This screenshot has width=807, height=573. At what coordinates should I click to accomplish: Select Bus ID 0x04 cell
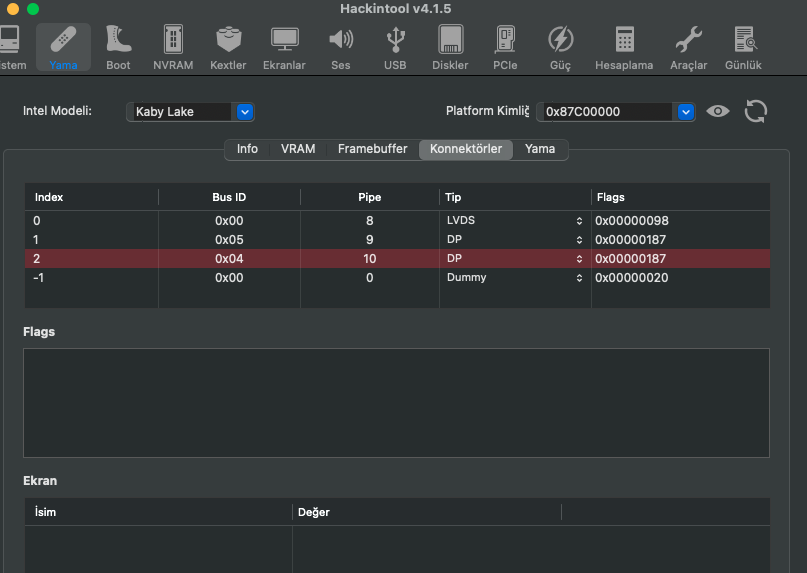coord(229,259)
